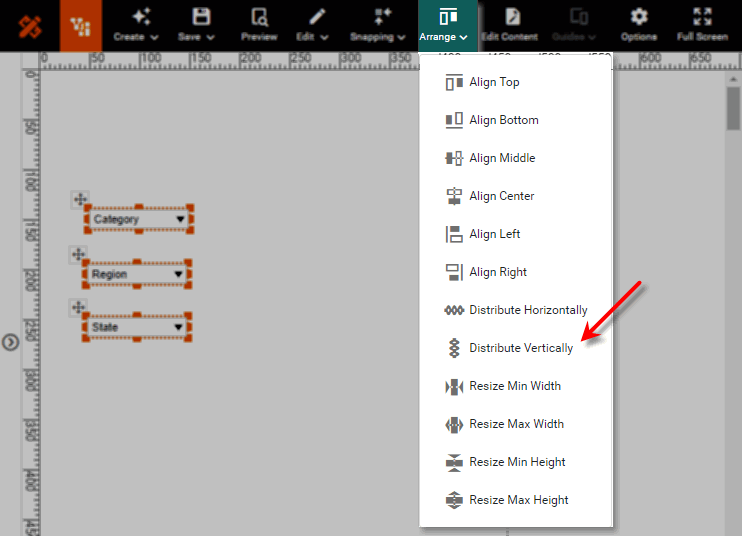
Task: Select the Align Bottom icon
Action: (x=454, y=120)
